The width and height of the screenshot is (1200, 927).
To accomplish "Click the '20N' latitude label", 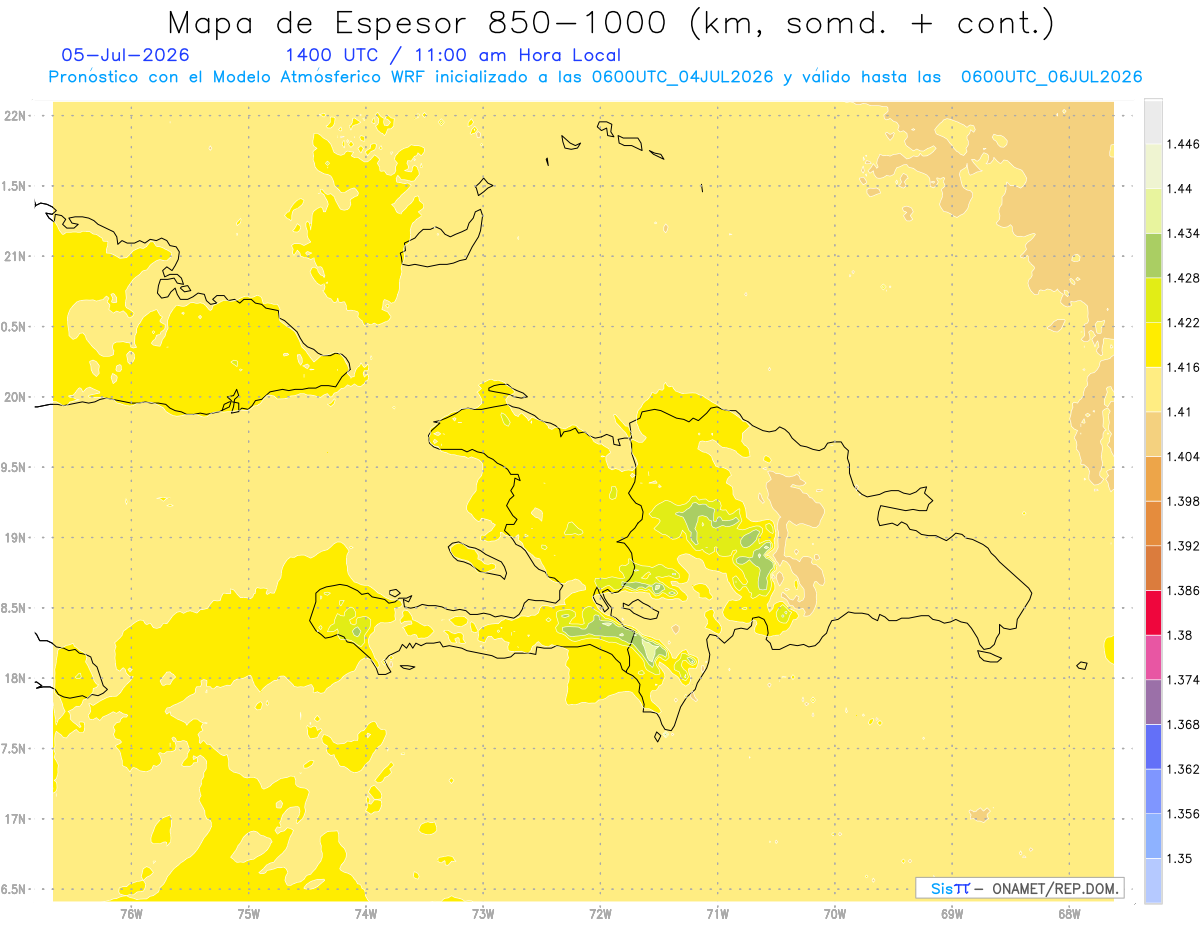I will [x=17, y=397].
